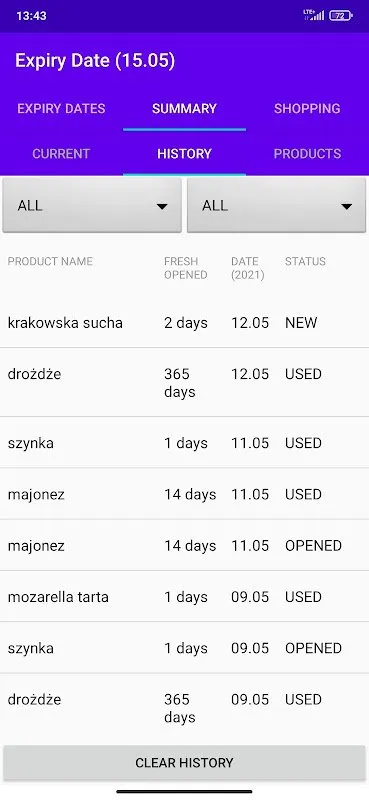Select the SUMMARY tab
The width and height of the screenshot is (369, 800).
tap(184, 109)
